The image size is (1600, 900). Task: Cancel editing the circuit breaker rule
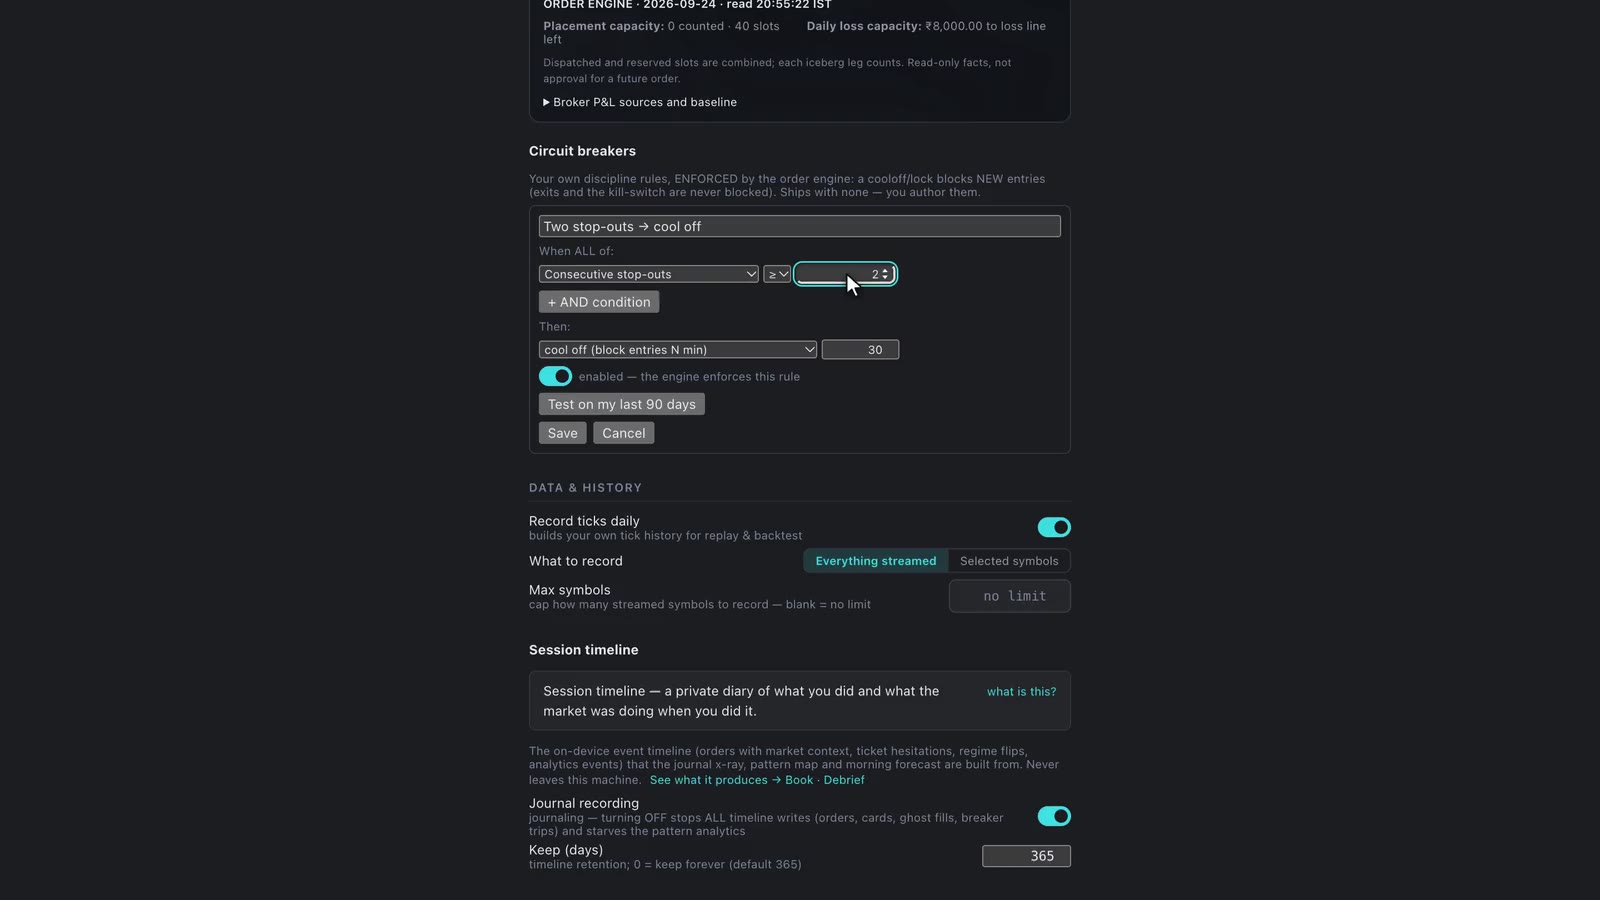coord(624,433)
